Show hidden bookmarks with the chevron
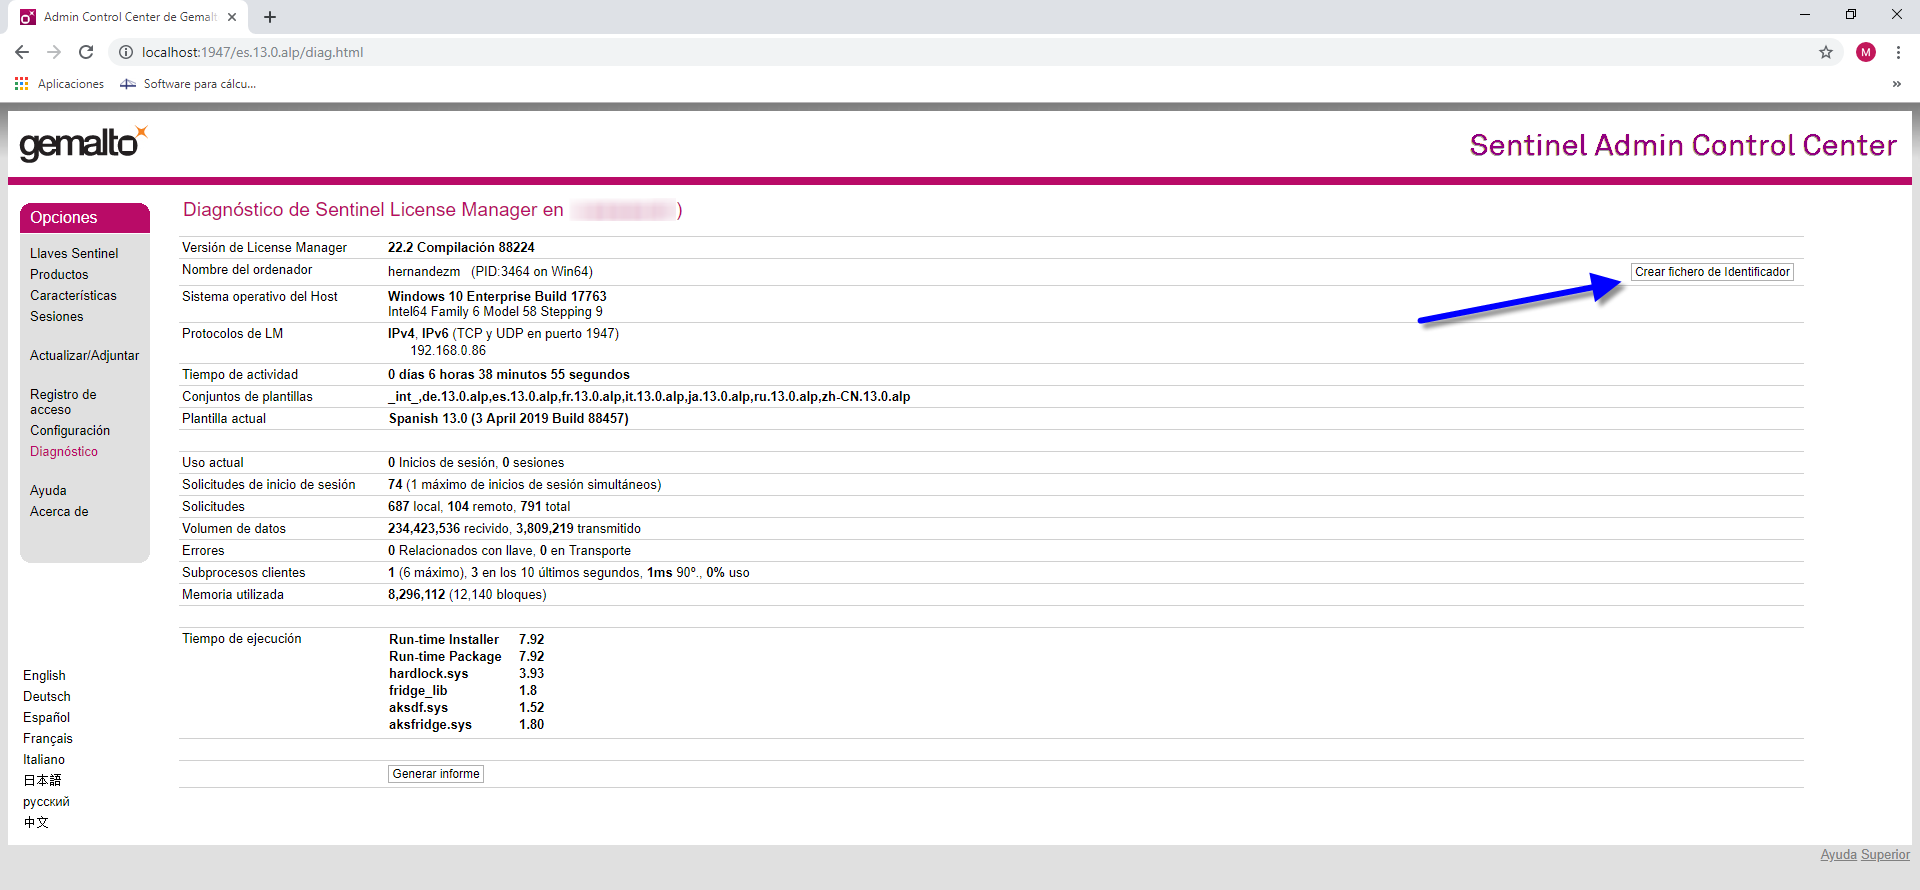The height and width of the screenshot is (890, 1920). coord(1897,84)
